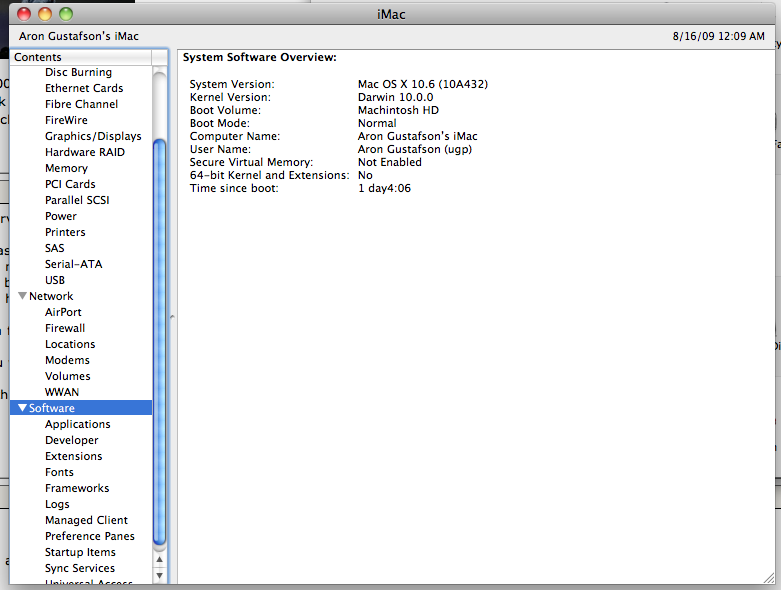
Task: Click the sidebar scroll down arrow
Action: [x=159, y=576]
